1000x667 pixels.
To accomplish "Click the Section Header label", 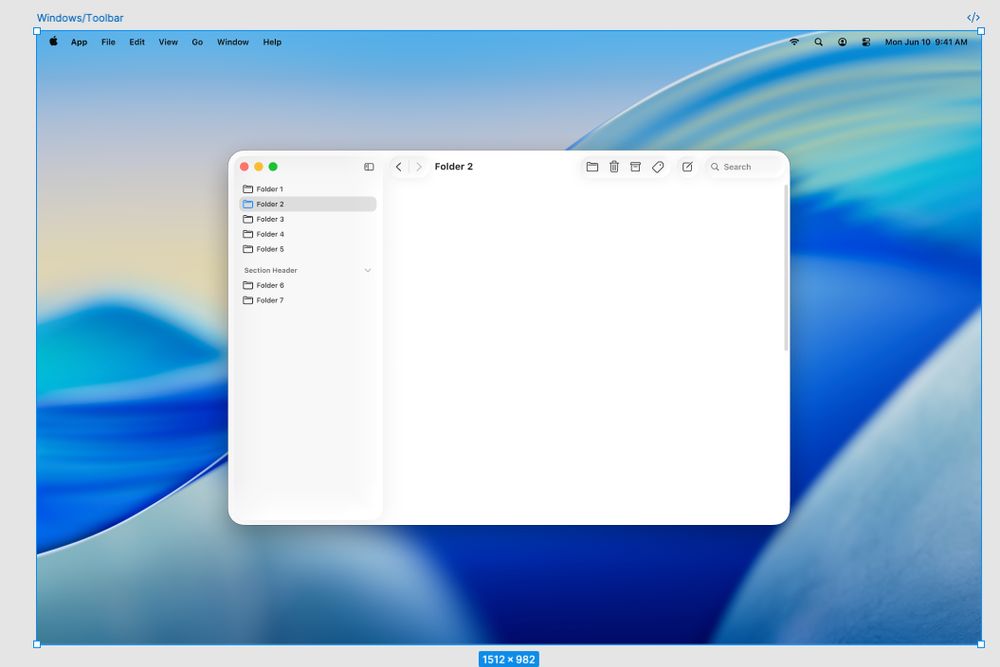I will [270, 270].
